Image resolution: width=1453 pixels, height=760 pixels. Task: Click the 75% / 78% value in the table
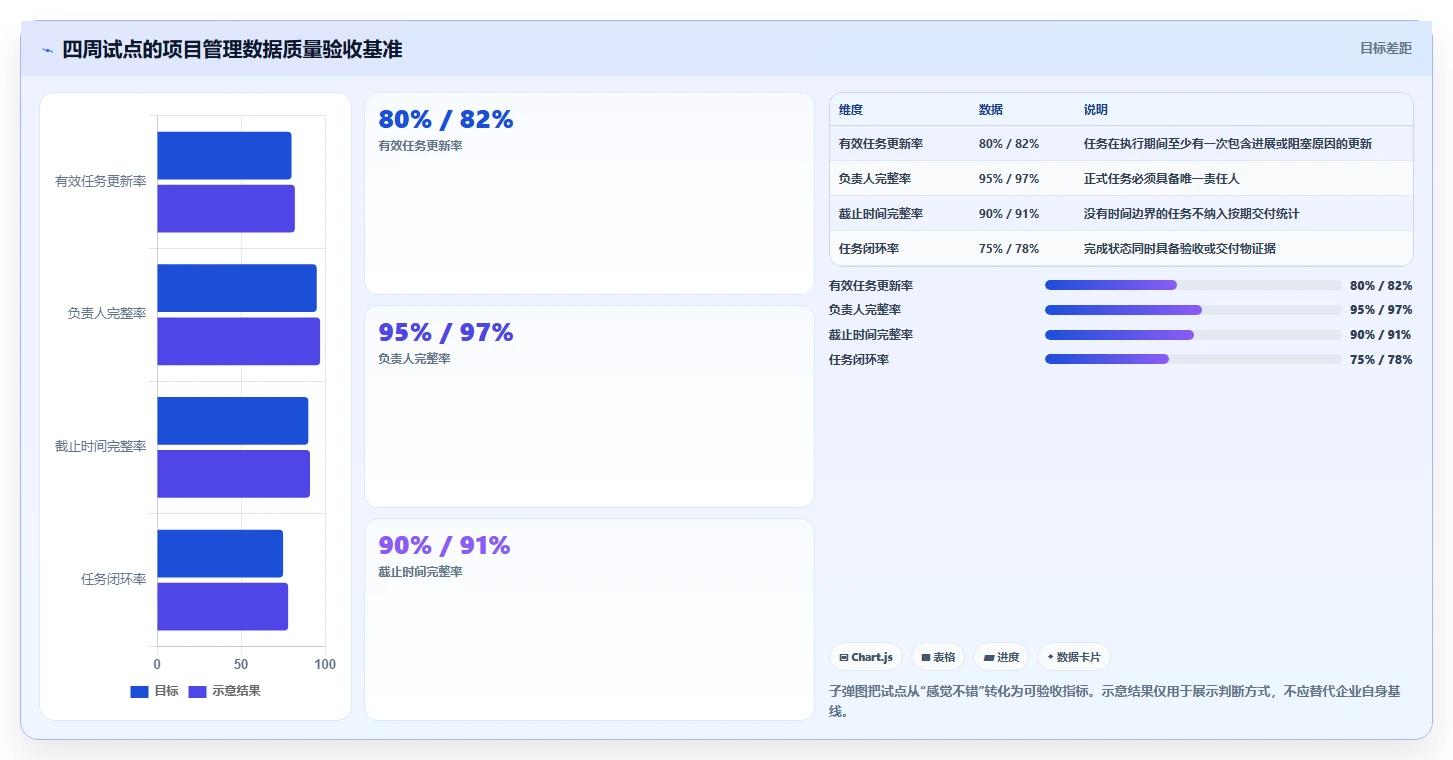tap(1009, 249)
